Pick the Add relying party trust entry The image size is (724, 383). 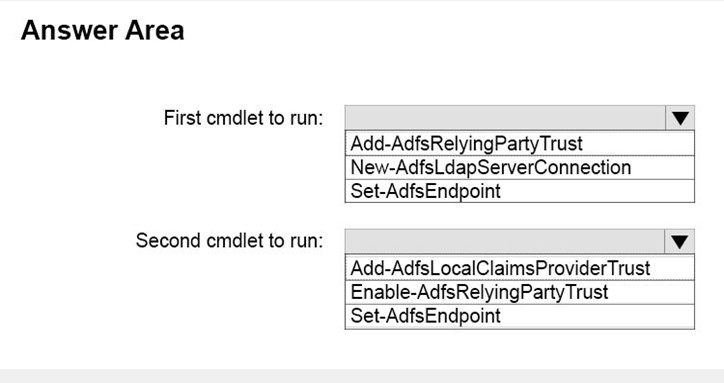tap(519, 143)
